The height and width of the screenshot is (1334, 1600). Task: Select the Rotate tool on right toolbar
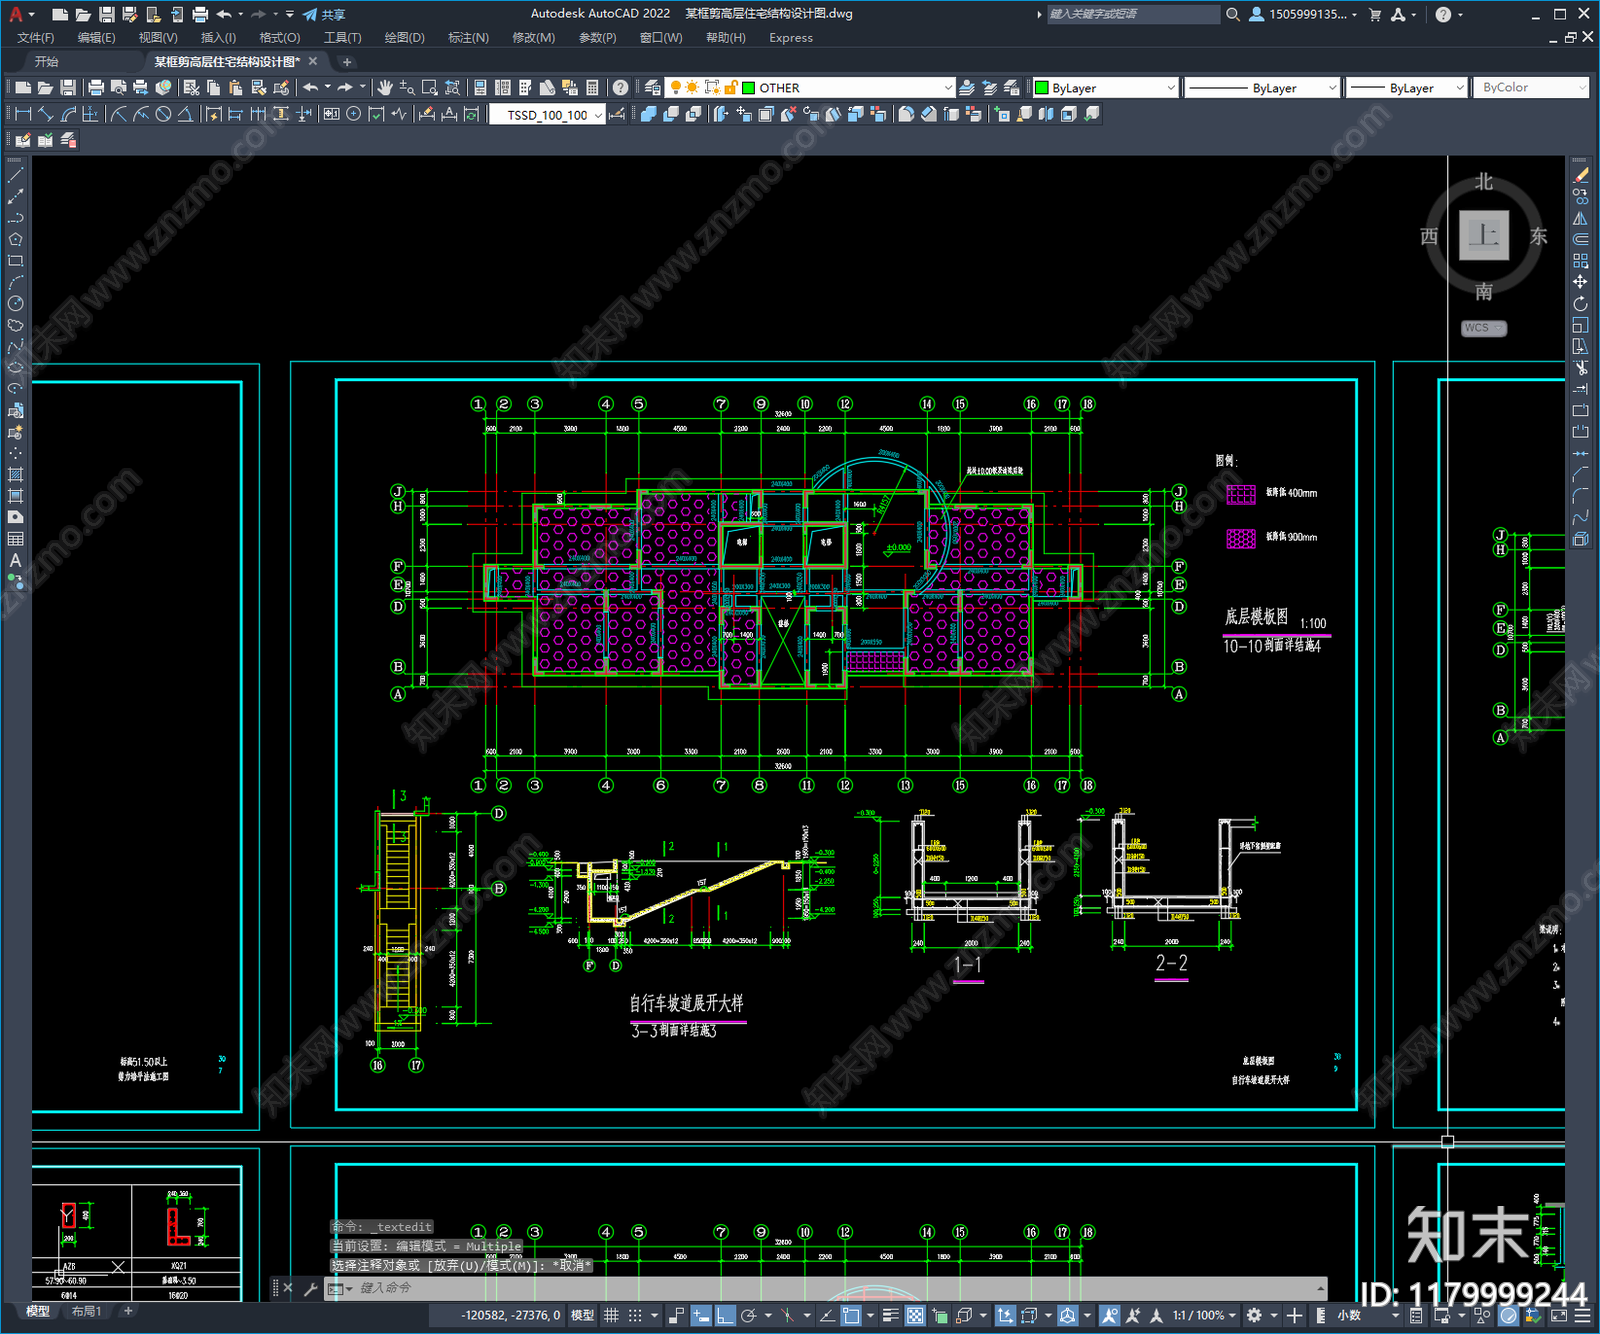coord(1580,303)
